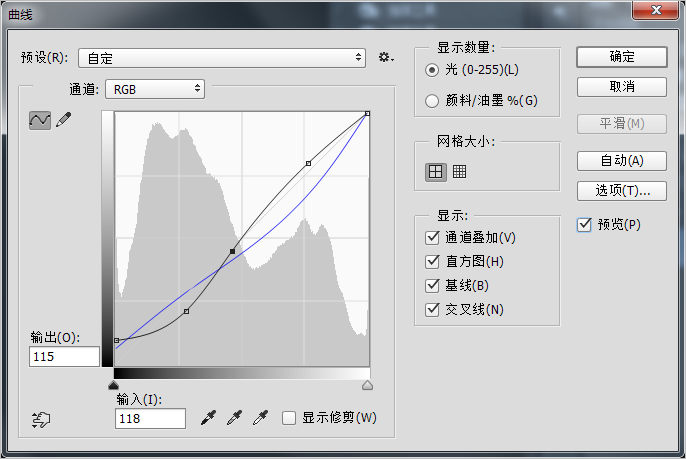Open the 预设 preset dropdown

pyautogui.click(x=222, y=58)
